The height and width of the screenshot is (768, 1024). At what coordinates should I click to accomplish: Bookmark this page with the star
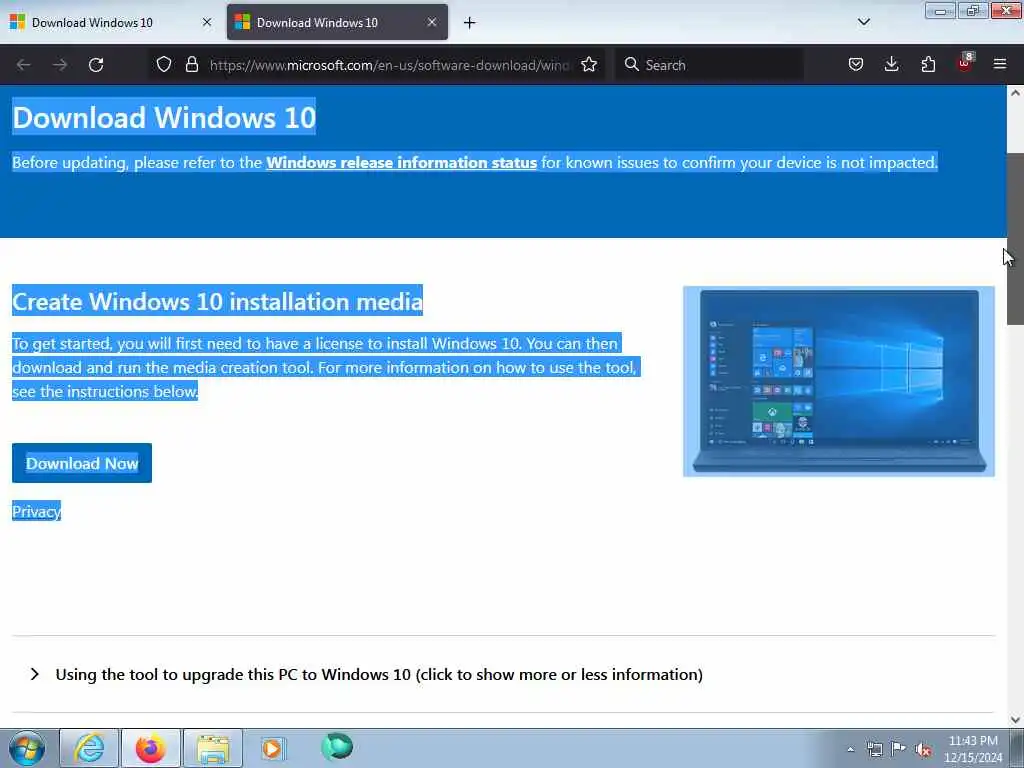point(589,64)
